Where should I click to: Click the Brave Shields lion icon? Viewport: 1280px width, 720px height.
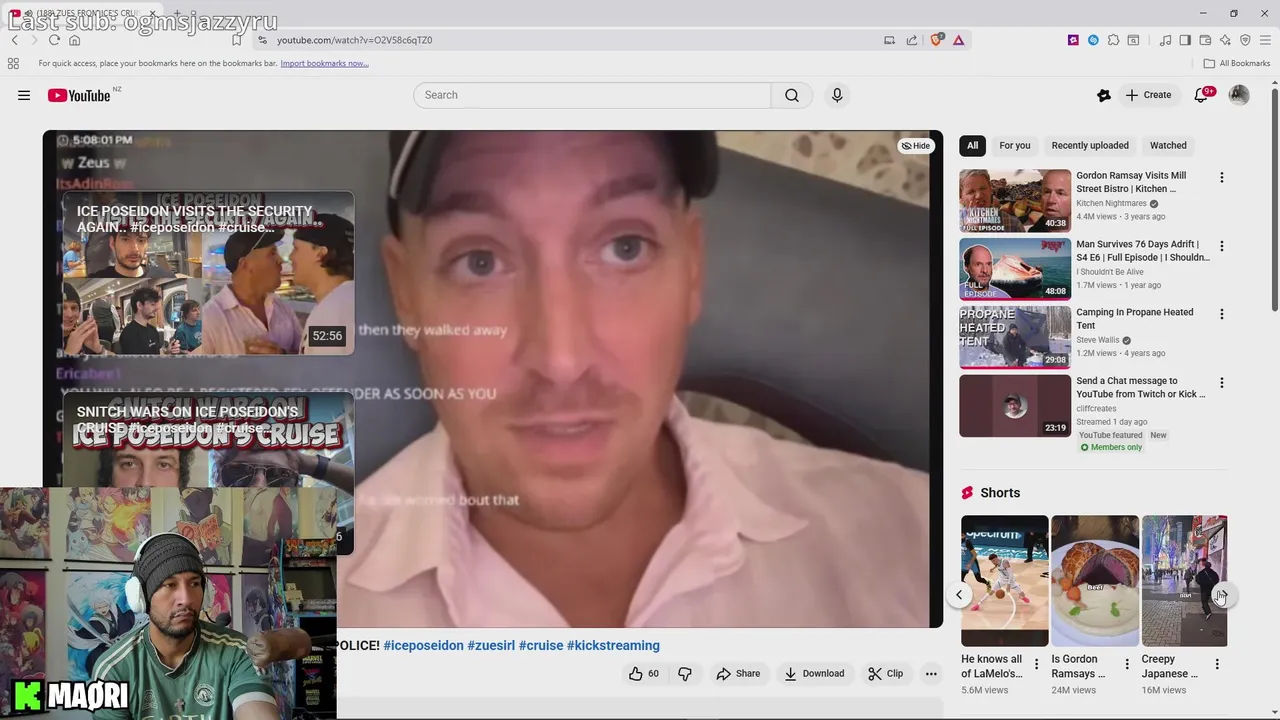936,40
